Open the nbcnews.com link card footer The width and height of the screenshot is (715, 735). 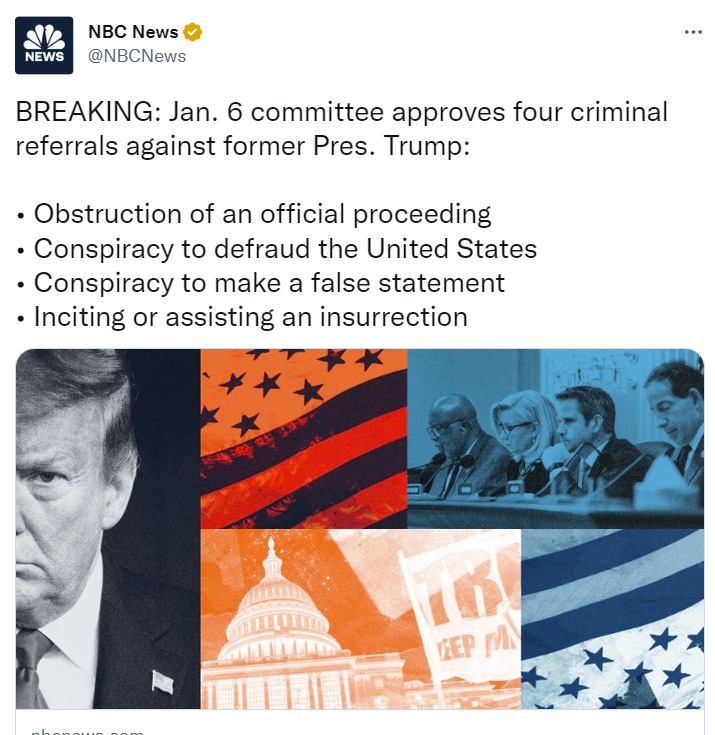360,722
